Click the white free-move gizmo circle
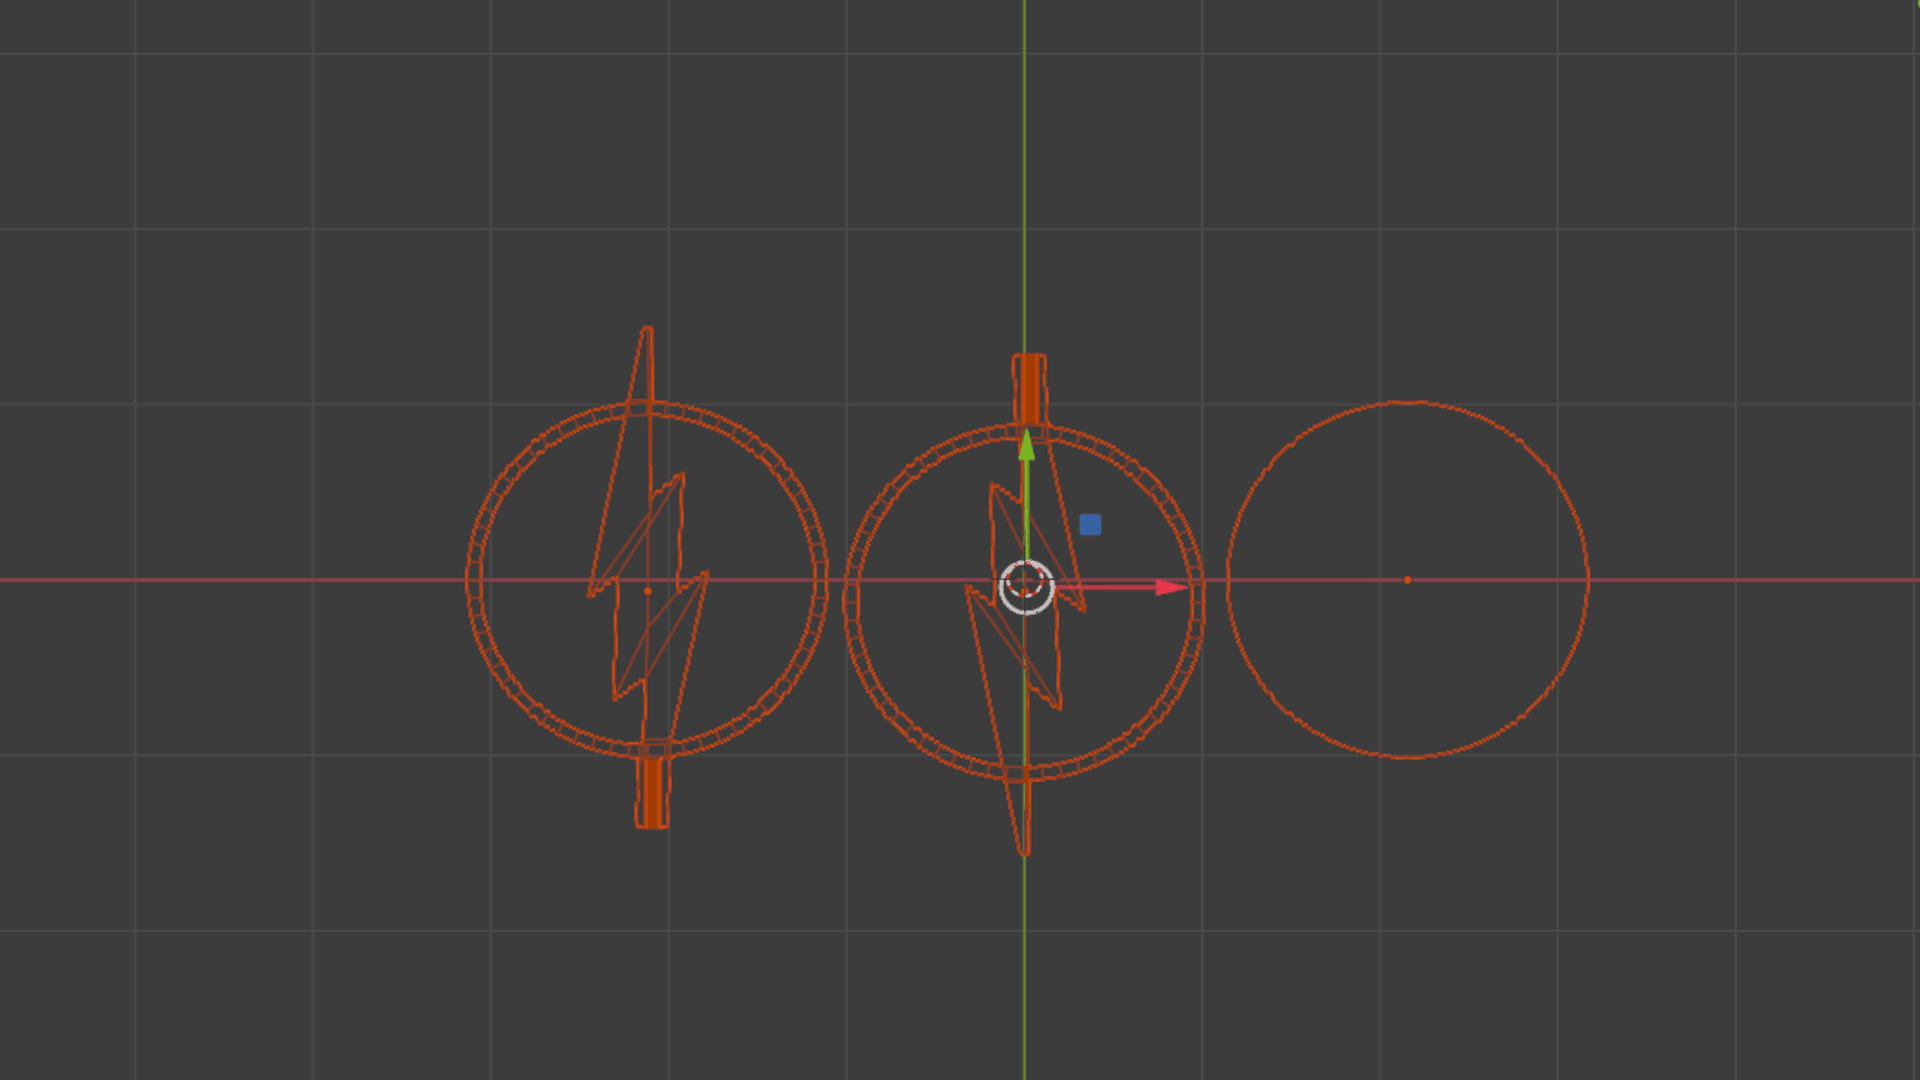Viewport: 1920px width, 1080px height. (1026, 587)
